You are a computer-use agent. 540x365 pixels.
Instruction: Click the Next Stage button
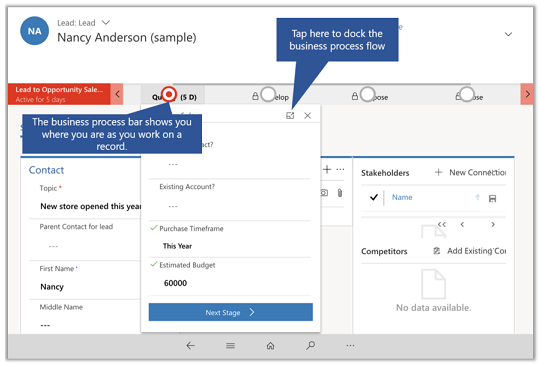tap(231, 312)
